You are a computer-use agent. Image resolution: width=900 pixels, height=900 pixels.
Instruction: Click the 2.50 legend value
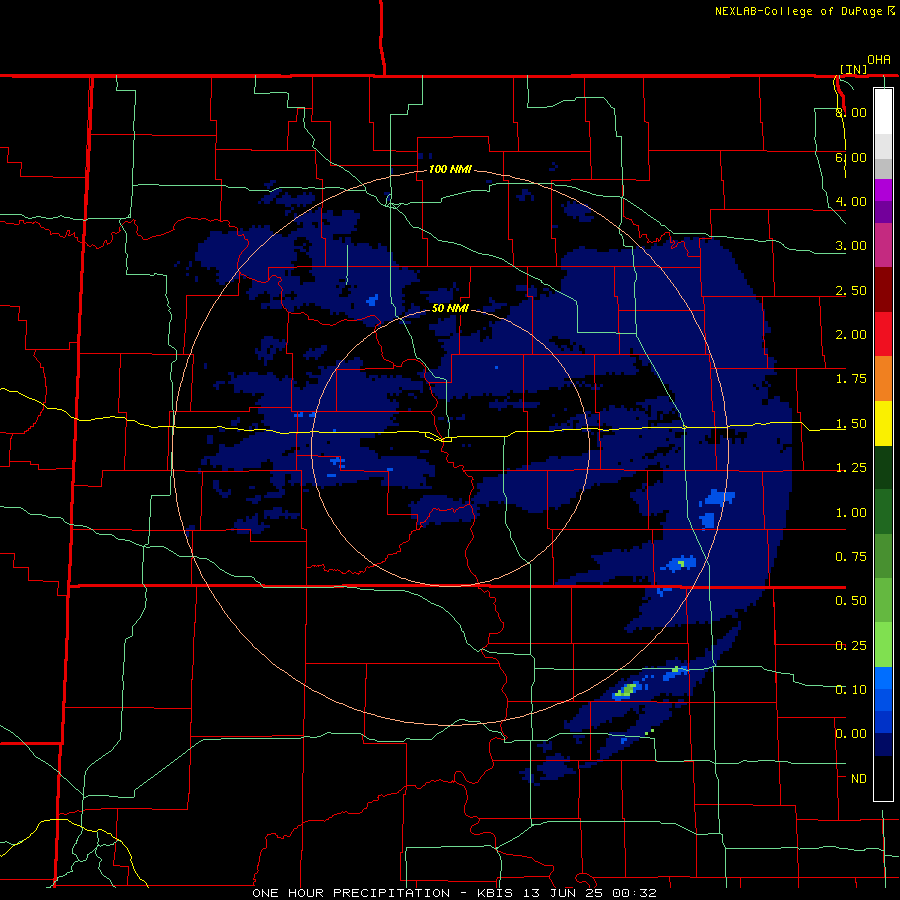(x=851, y=290)
